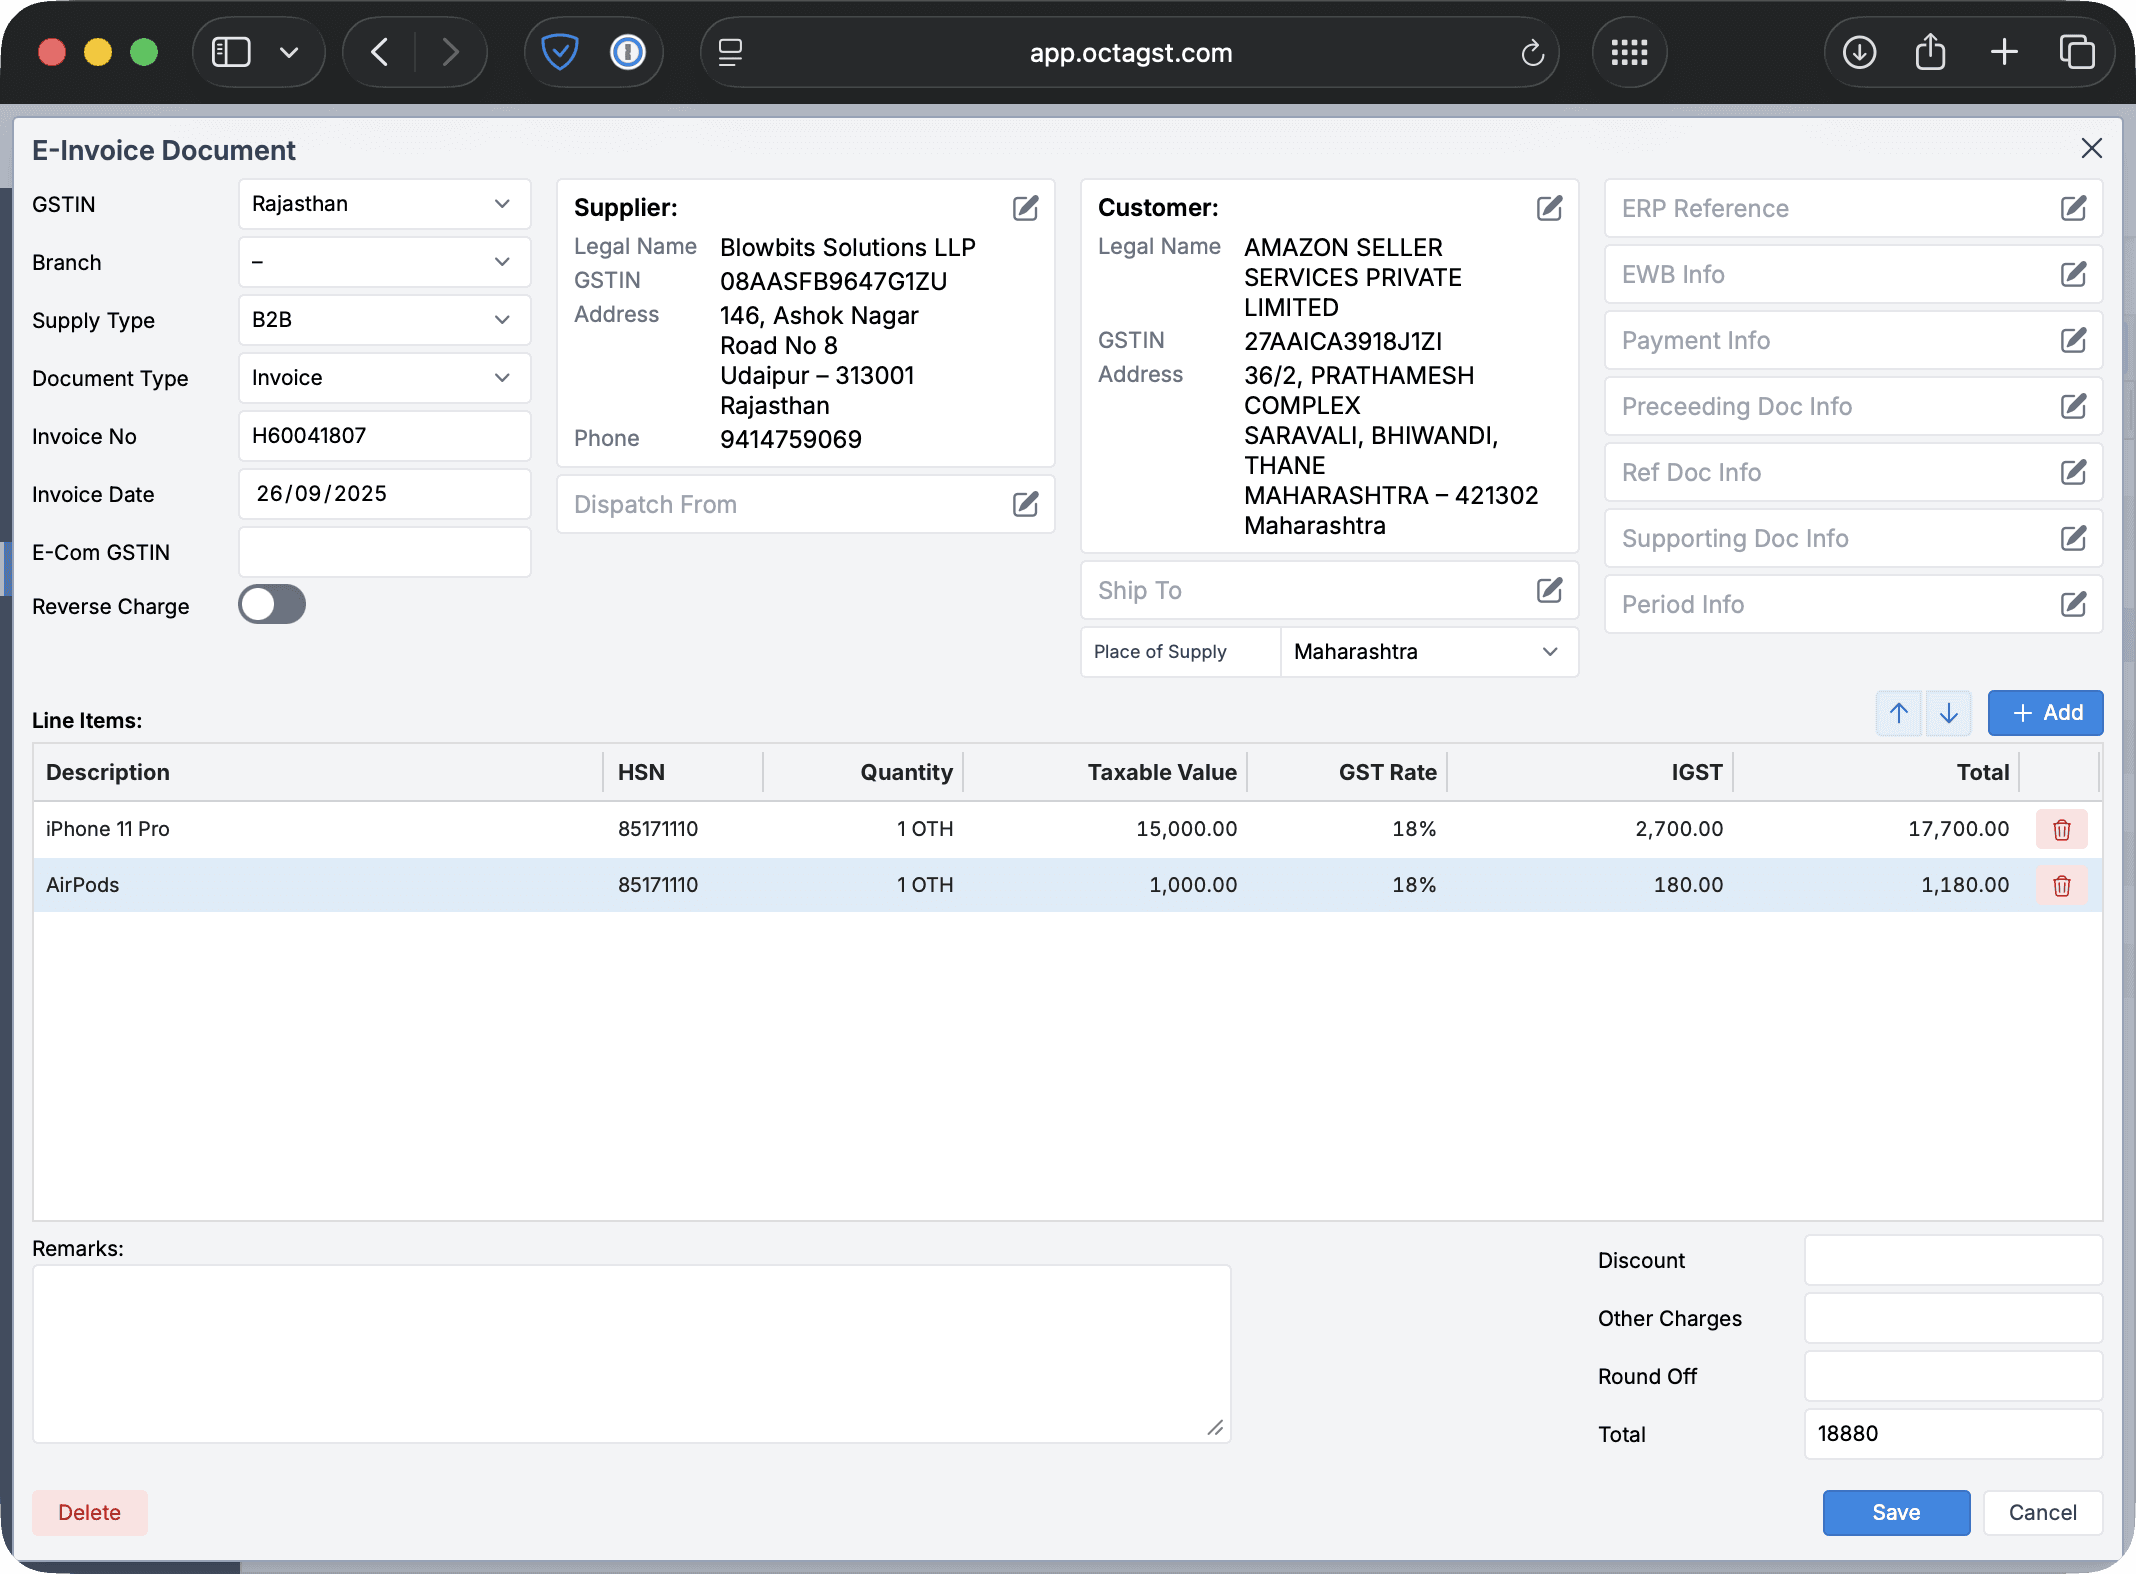Edit the Customer details
Screen dimensions: 2136x1574
pos(1549,208)
